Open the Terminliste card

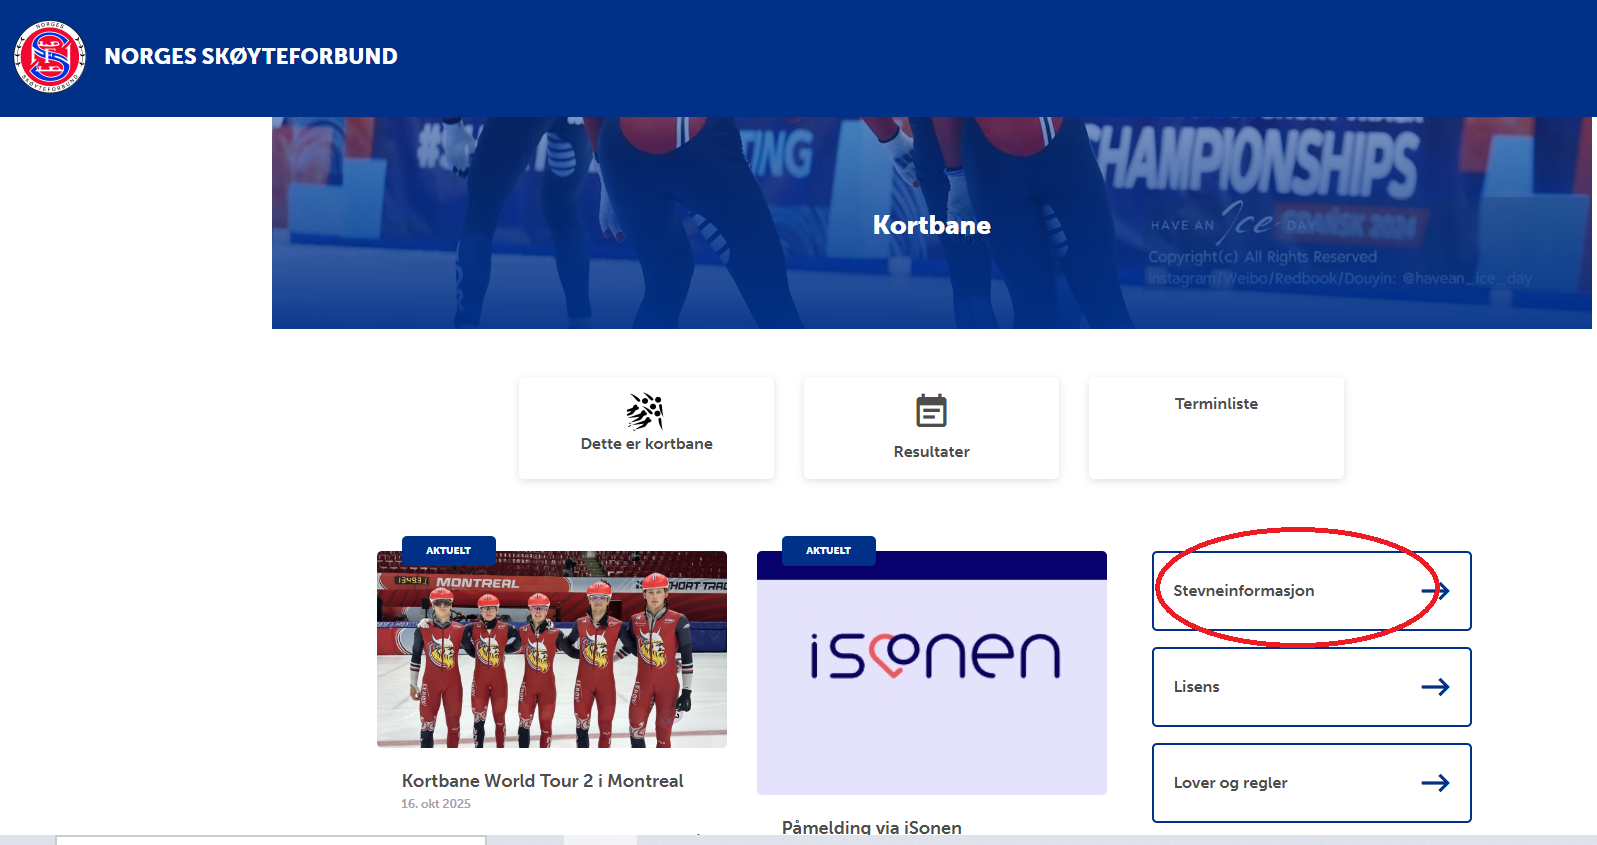tap(1216, 427)
